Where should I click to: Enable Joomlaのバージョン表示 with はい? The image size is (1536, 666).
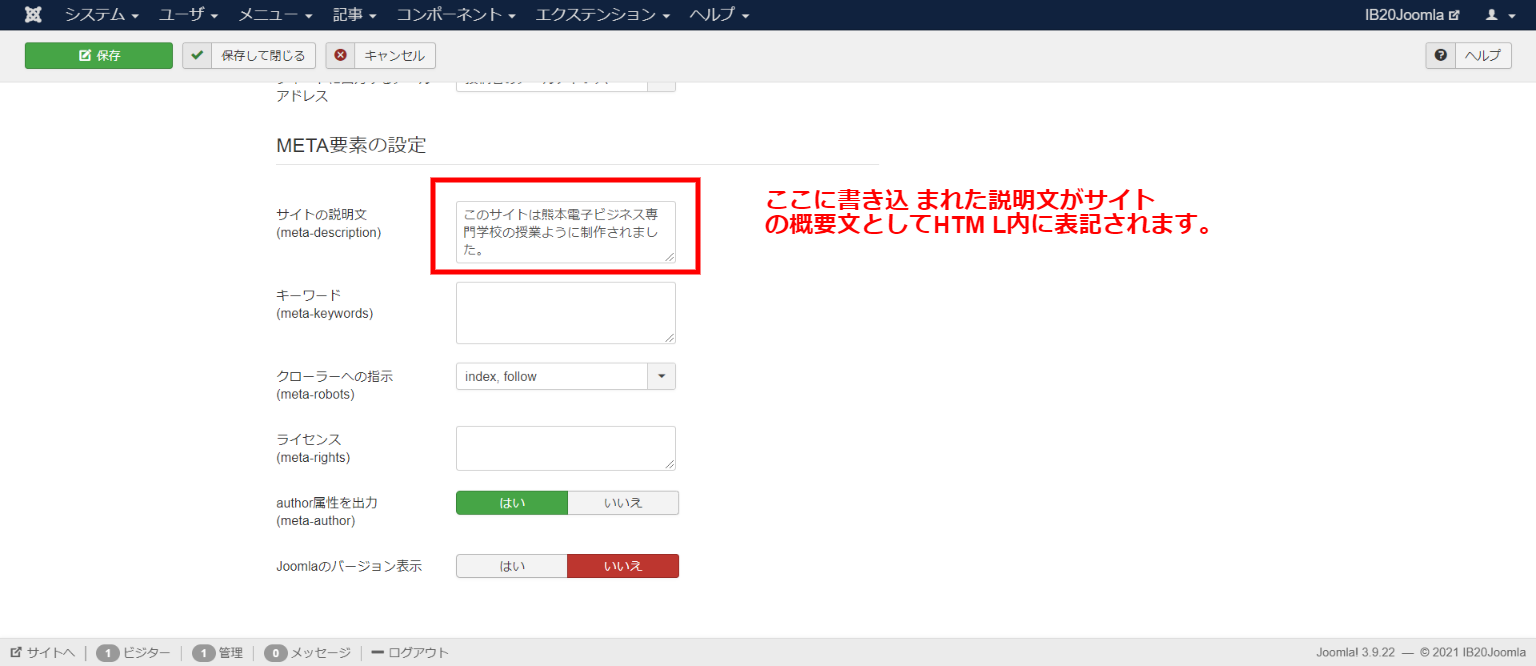pos(512,566)
